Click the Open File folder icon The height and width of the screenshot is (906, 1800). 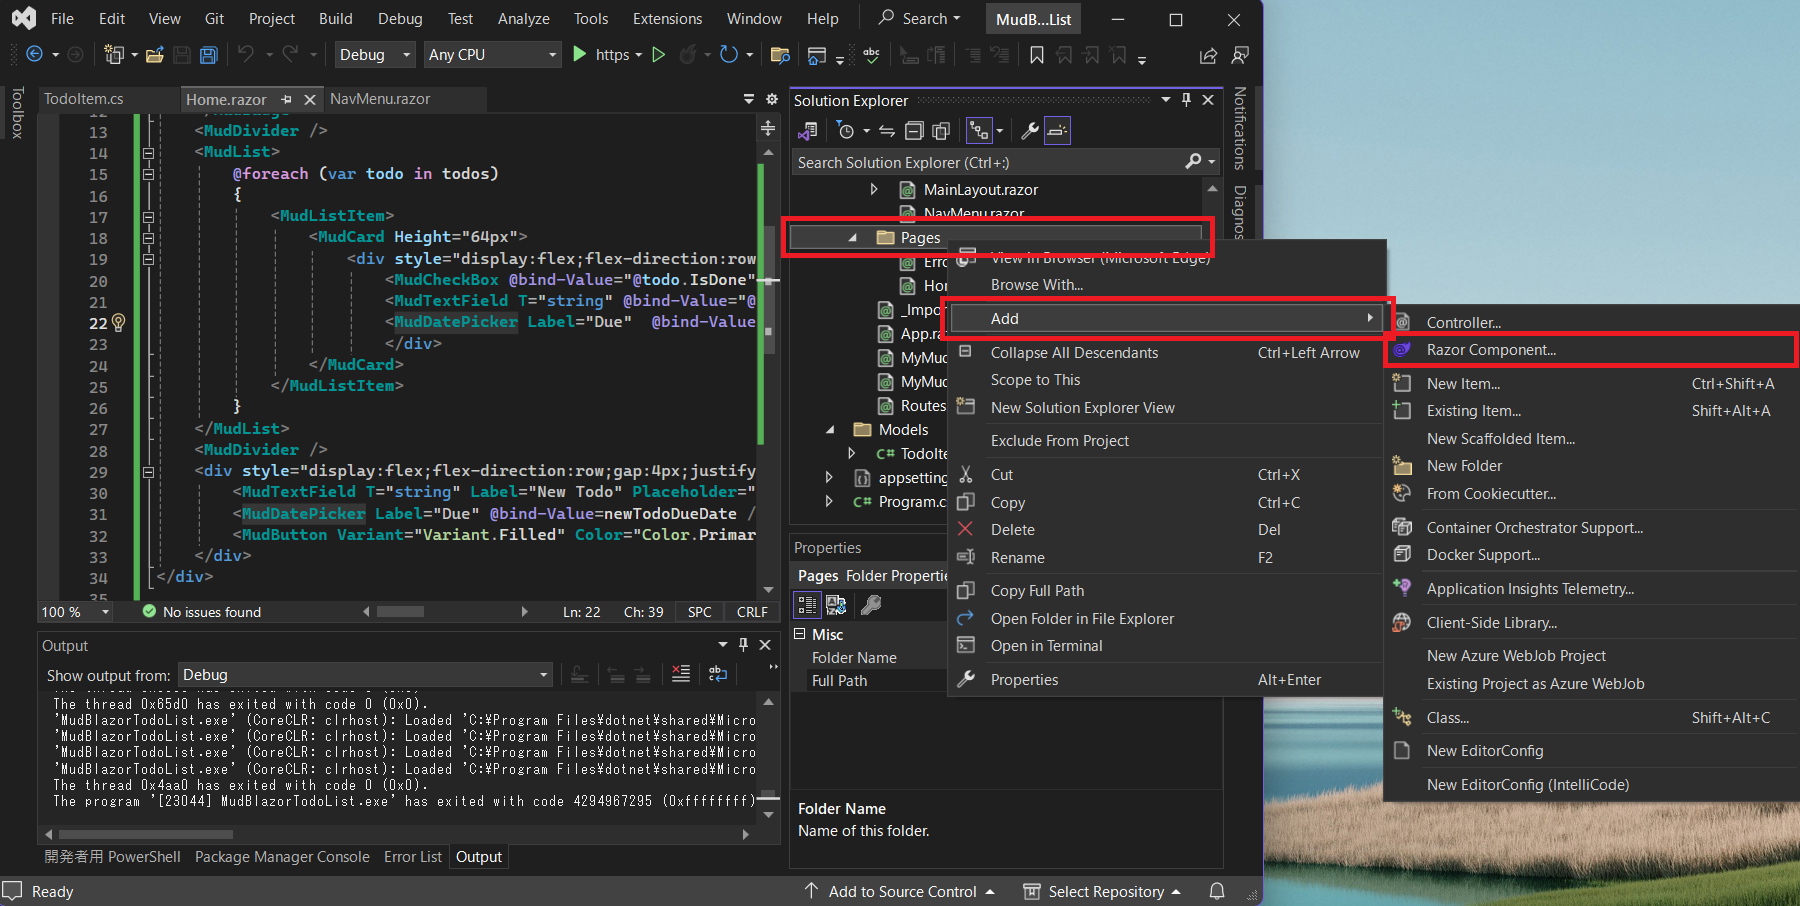[x=155, y=55]
